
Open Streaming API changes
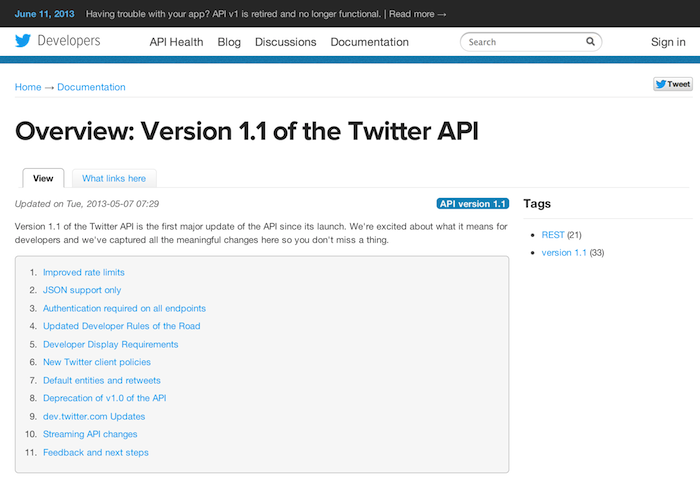click(x=90, y=434)
